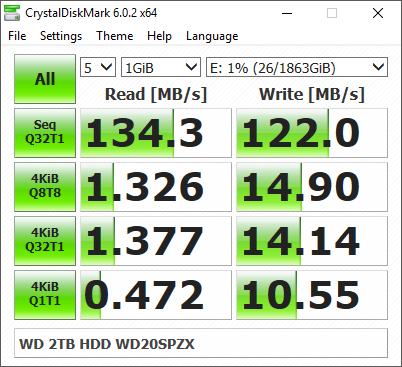Screen dimensions: 402x367
Task: Run all benchmarks with the All button
Action: point(45,79)
